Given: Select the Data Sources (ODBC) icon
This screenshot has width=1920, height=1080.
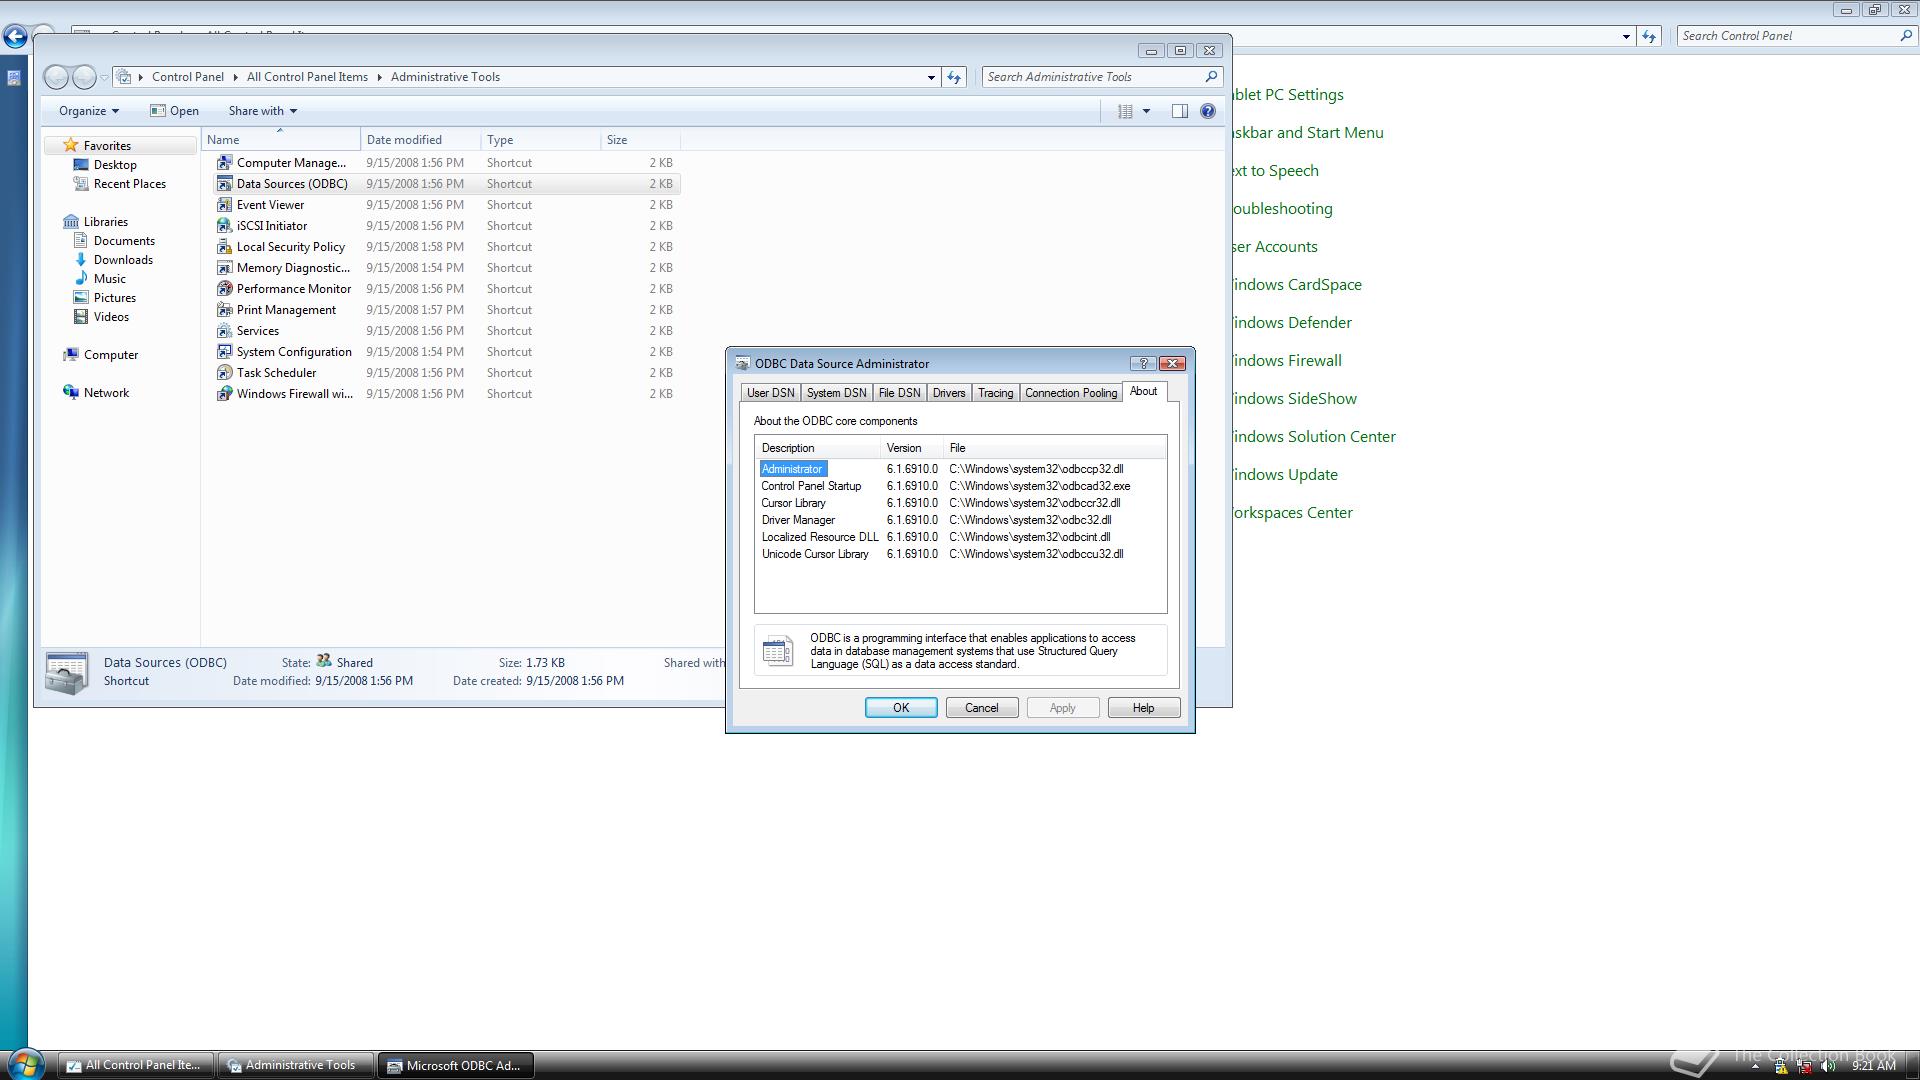Looking at the screenshot, I should (225, 183).
